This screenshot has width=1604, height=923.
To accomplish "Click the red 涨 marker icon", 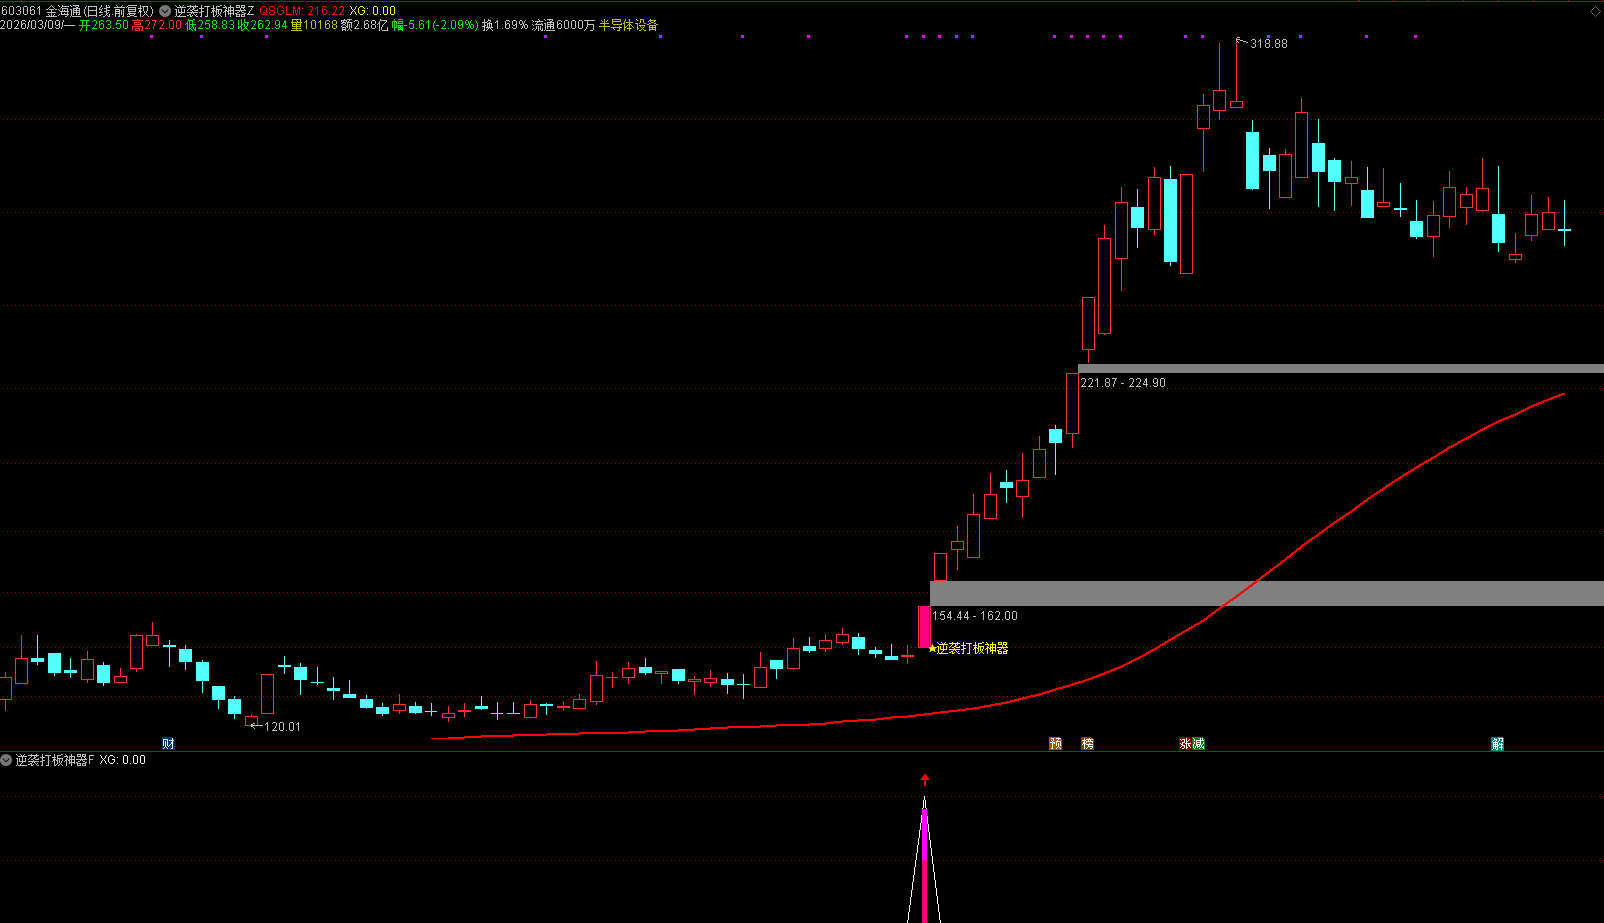I will [1185, 743].
